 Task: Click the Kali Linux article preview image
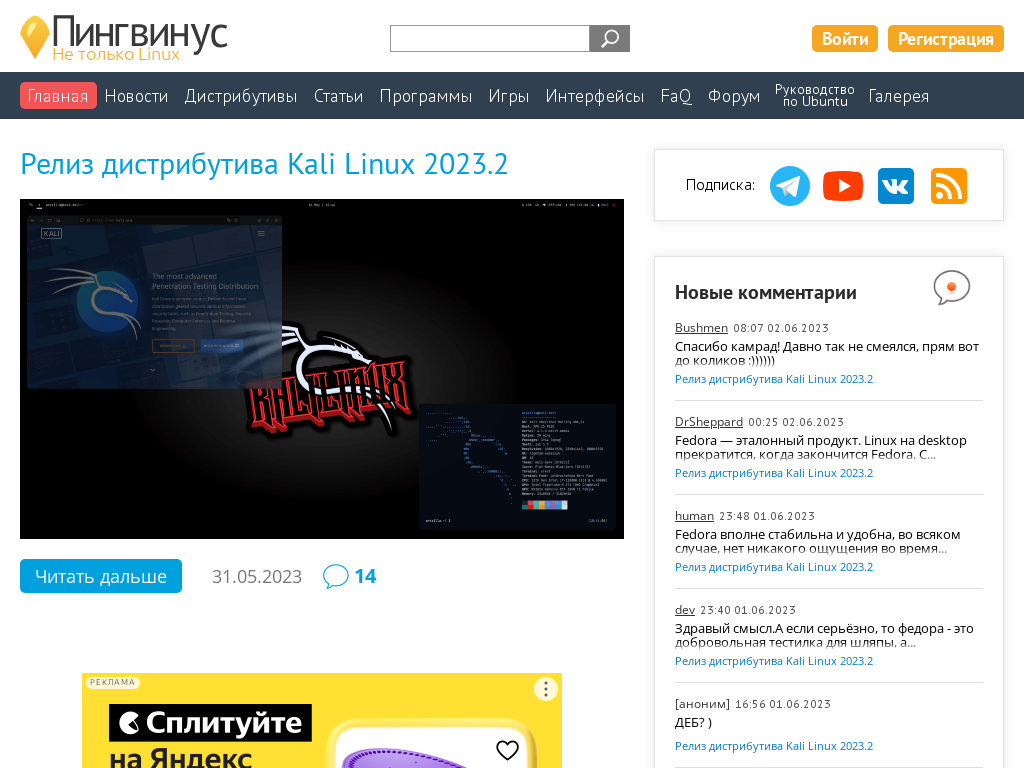(x=322, y=369)
